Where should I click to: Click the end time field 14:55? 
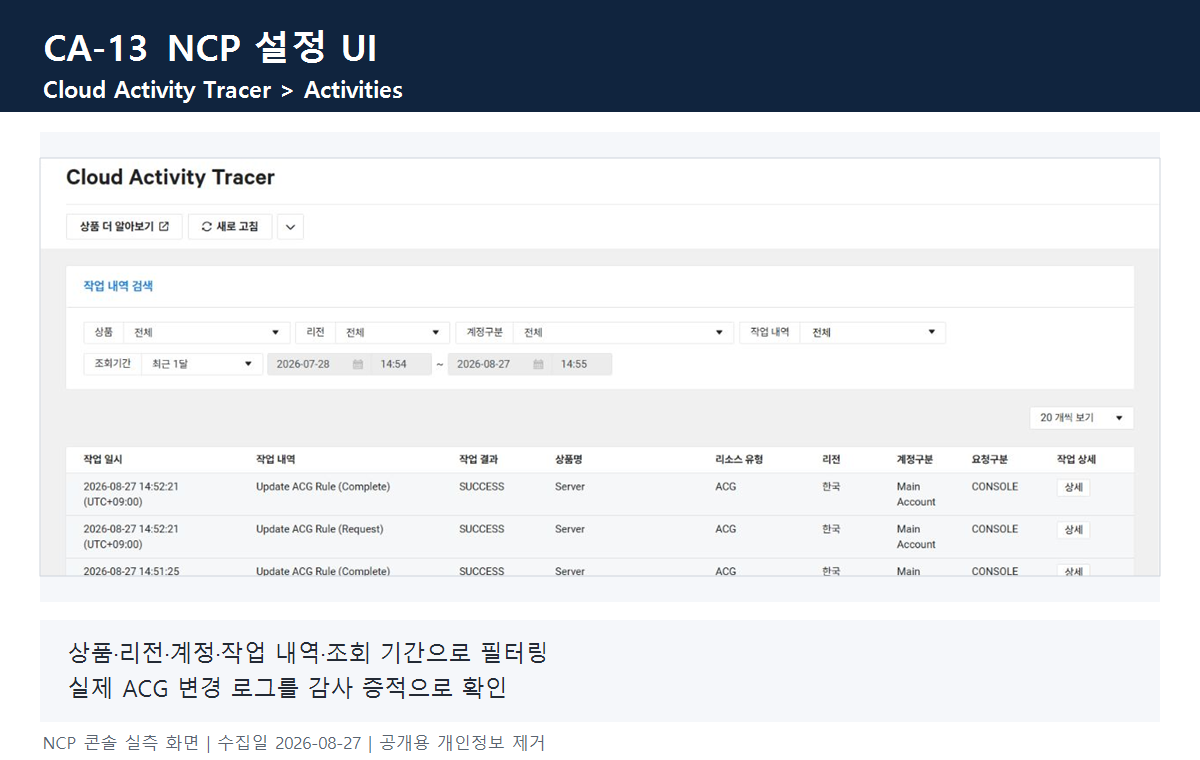[580, 364]
